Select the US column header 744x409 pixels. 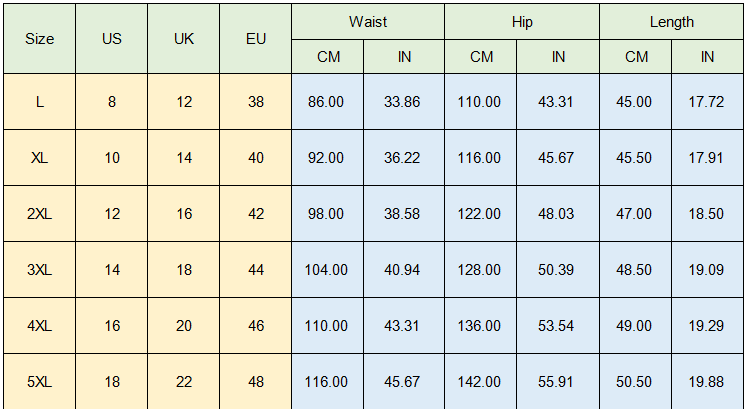click(111, 39)
